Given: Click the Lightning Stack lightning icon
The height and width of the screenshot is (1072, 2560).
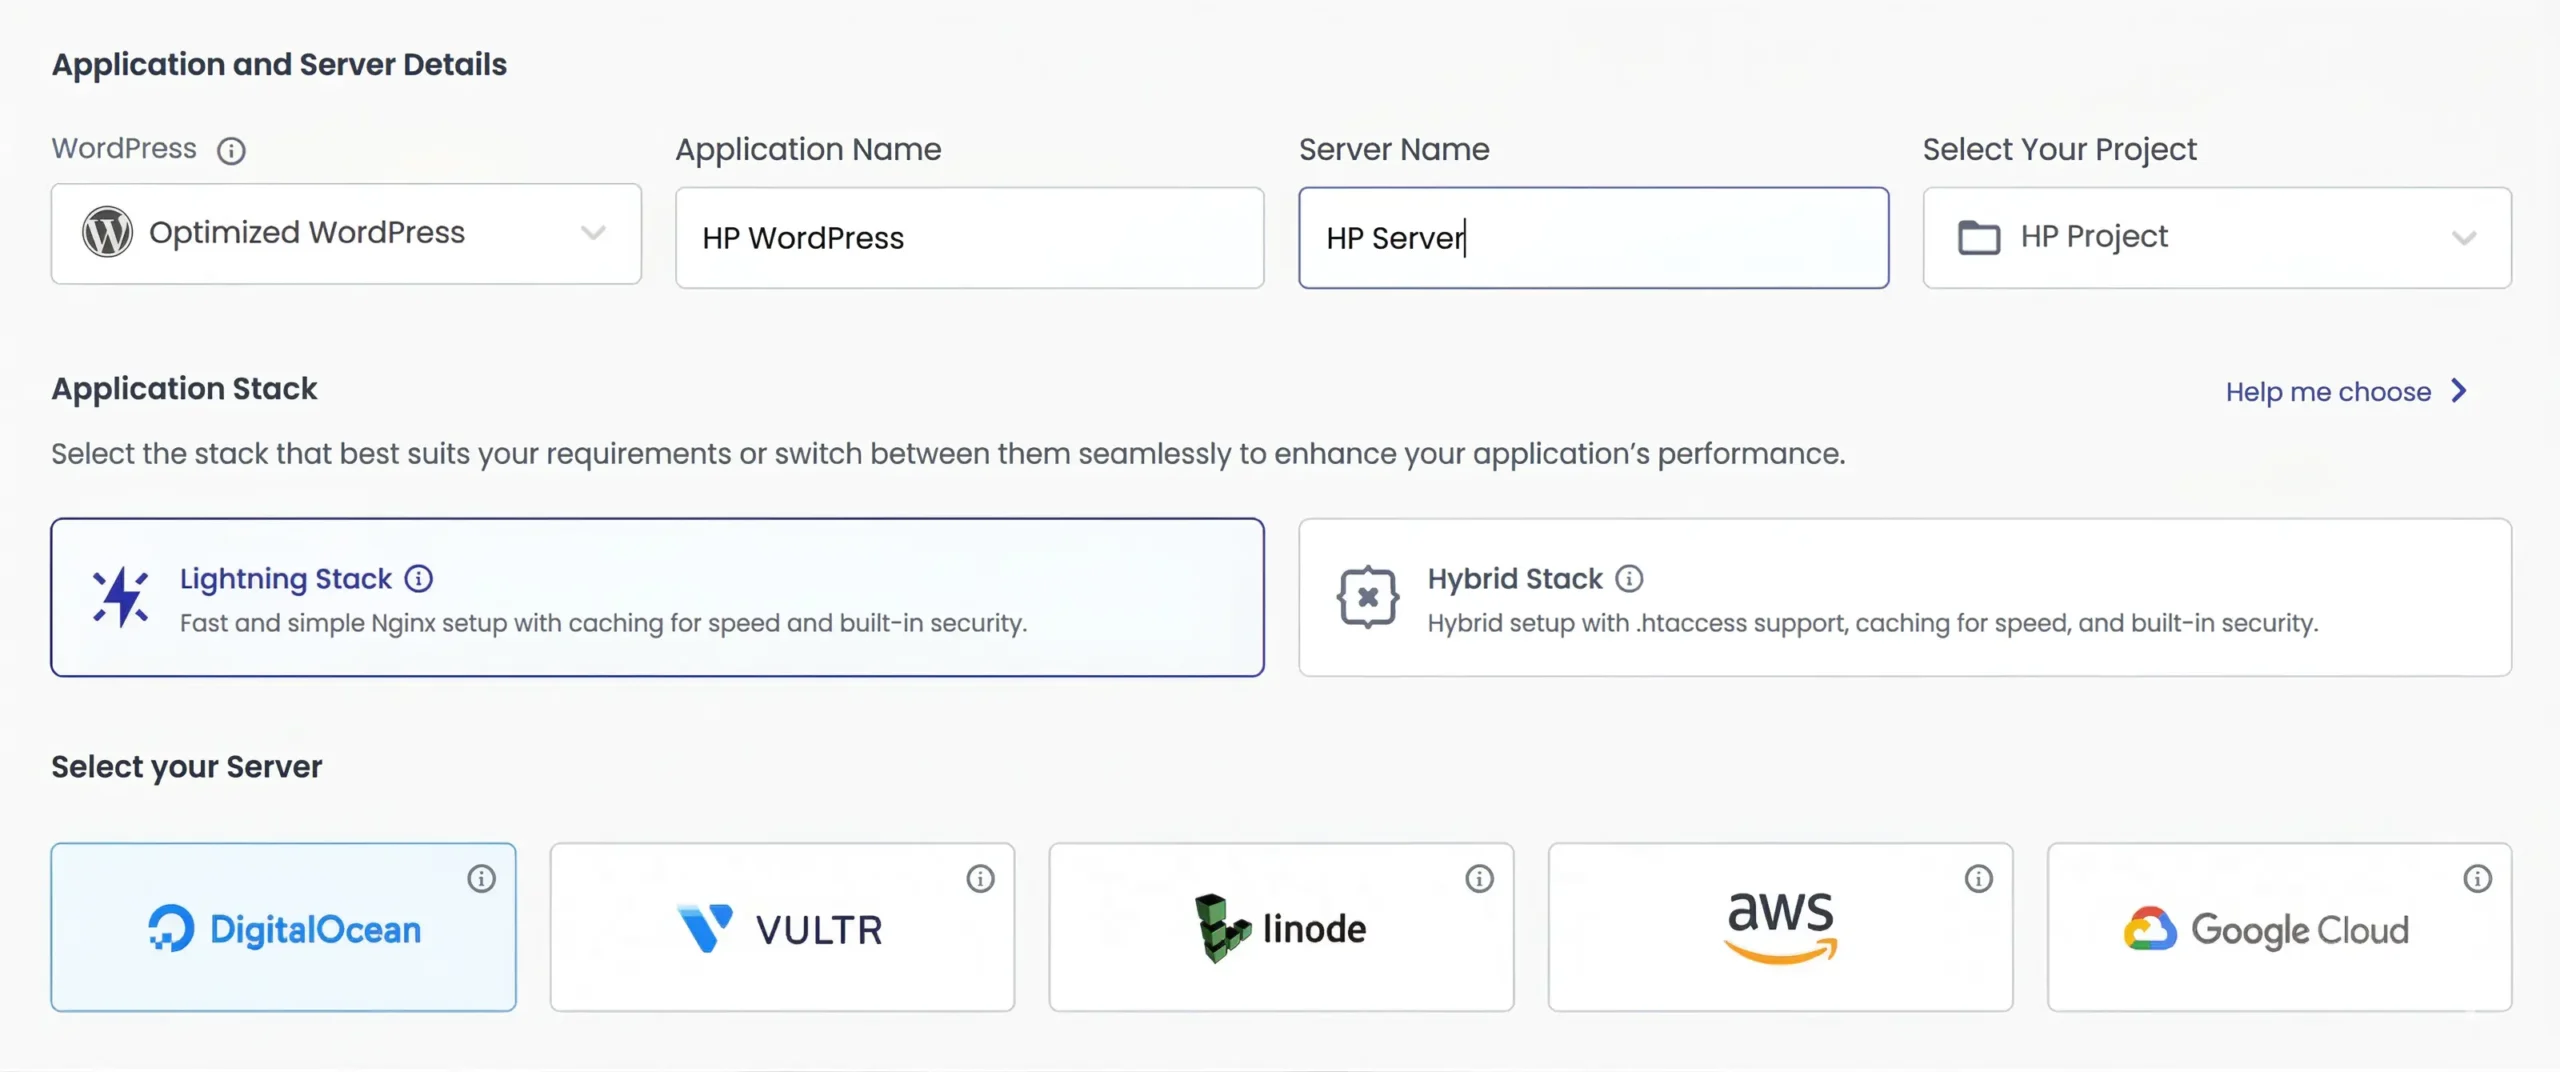Looking at the screenshot, I should point(120,596).
